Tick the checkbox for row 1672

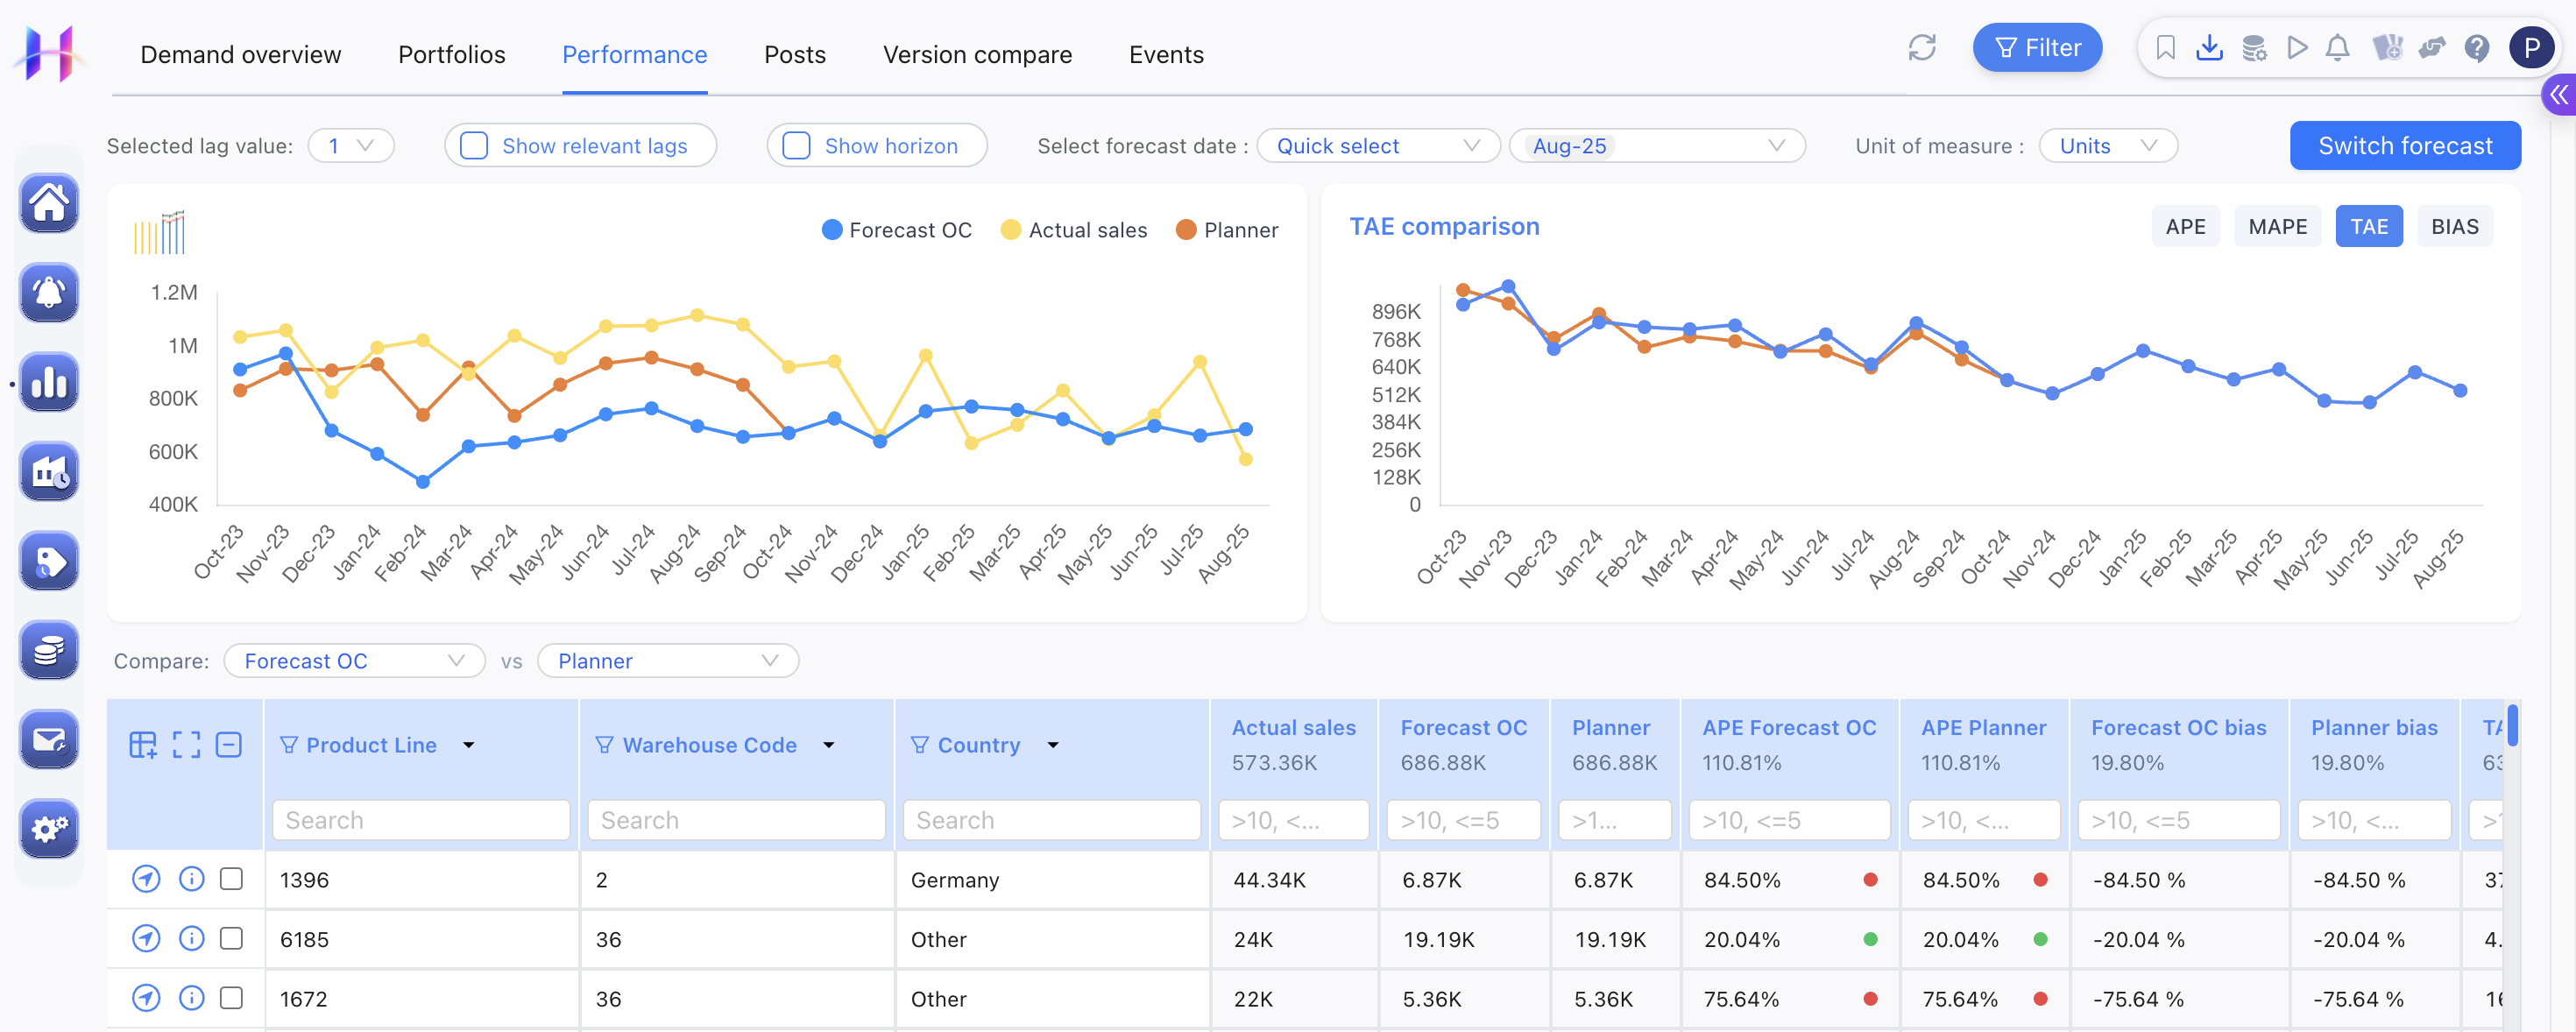231,998
